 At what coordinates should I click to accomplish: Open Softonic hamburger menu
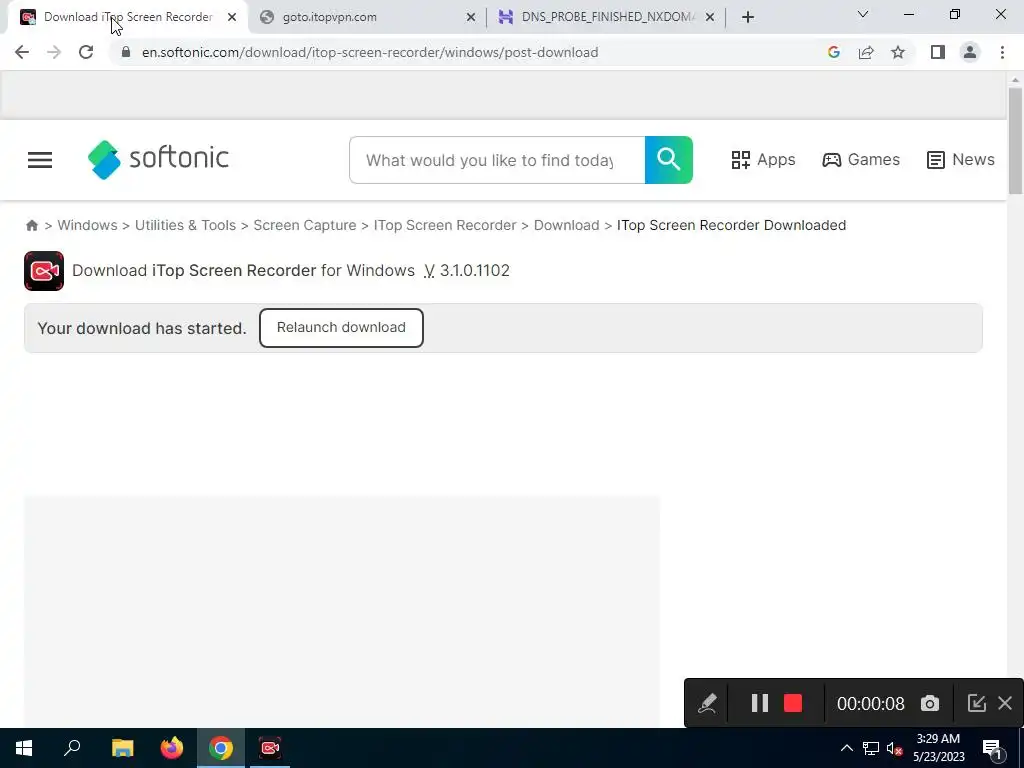40,160
